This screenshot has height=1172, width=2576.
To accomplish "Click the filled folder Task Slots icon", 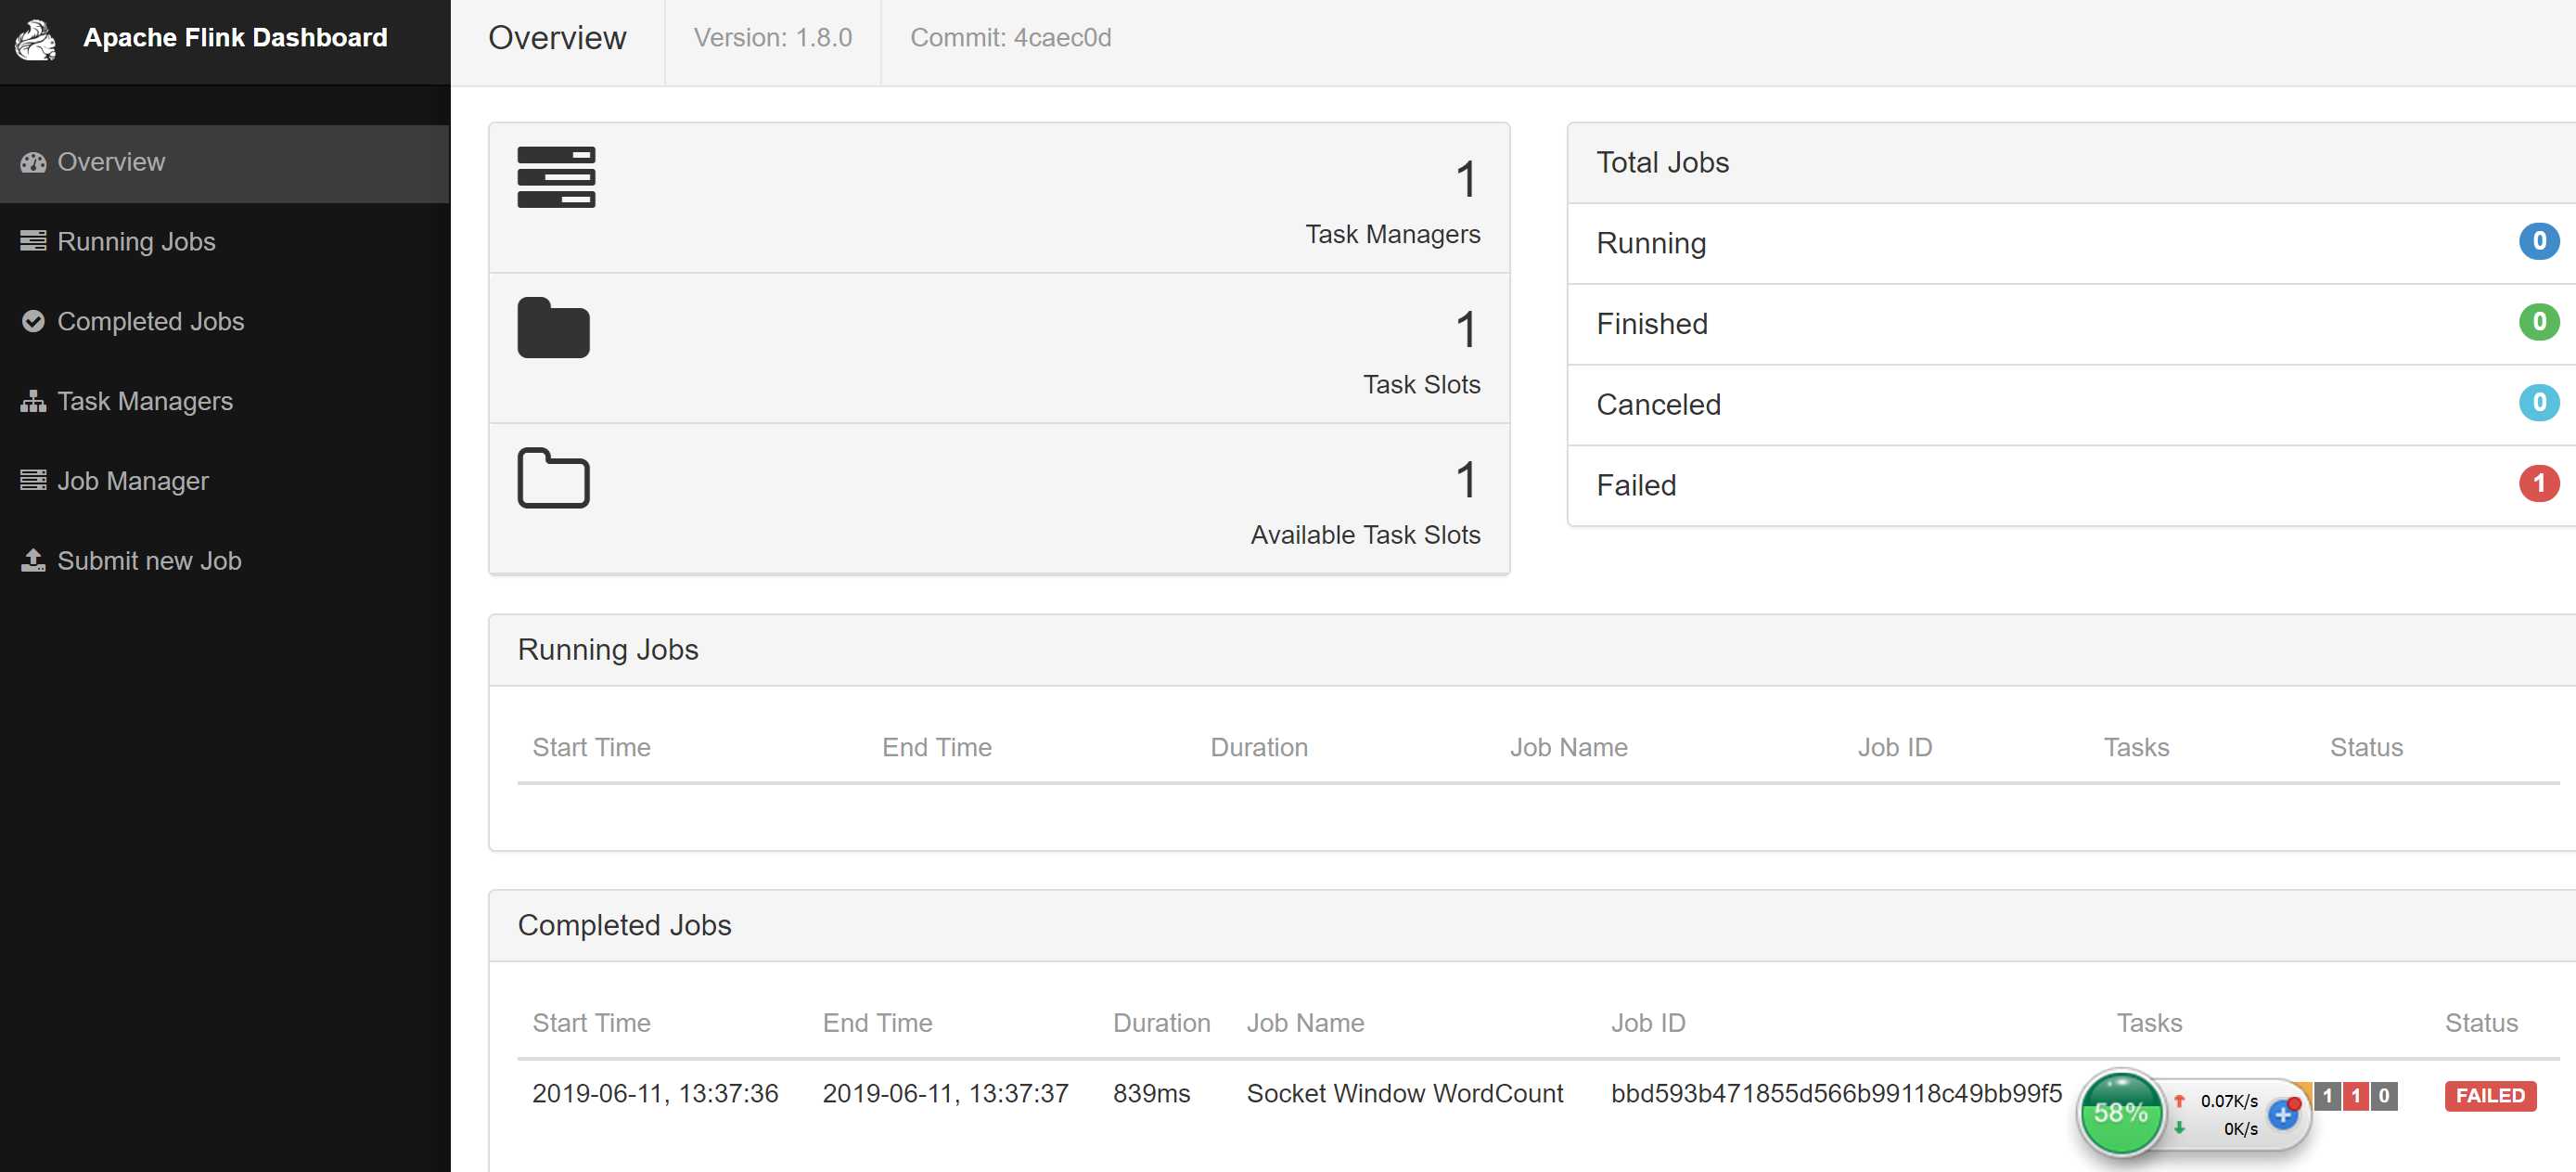I will [553, 327].
